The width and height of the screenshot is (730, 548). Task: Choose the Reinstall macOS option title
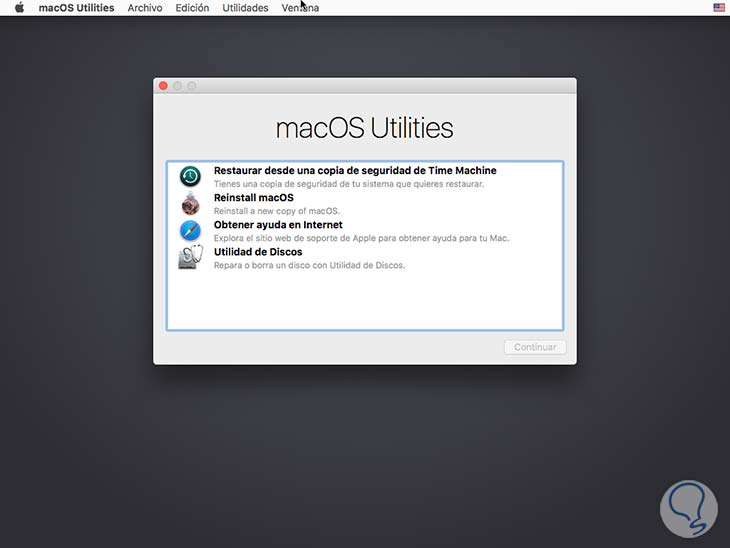[254, 197]
